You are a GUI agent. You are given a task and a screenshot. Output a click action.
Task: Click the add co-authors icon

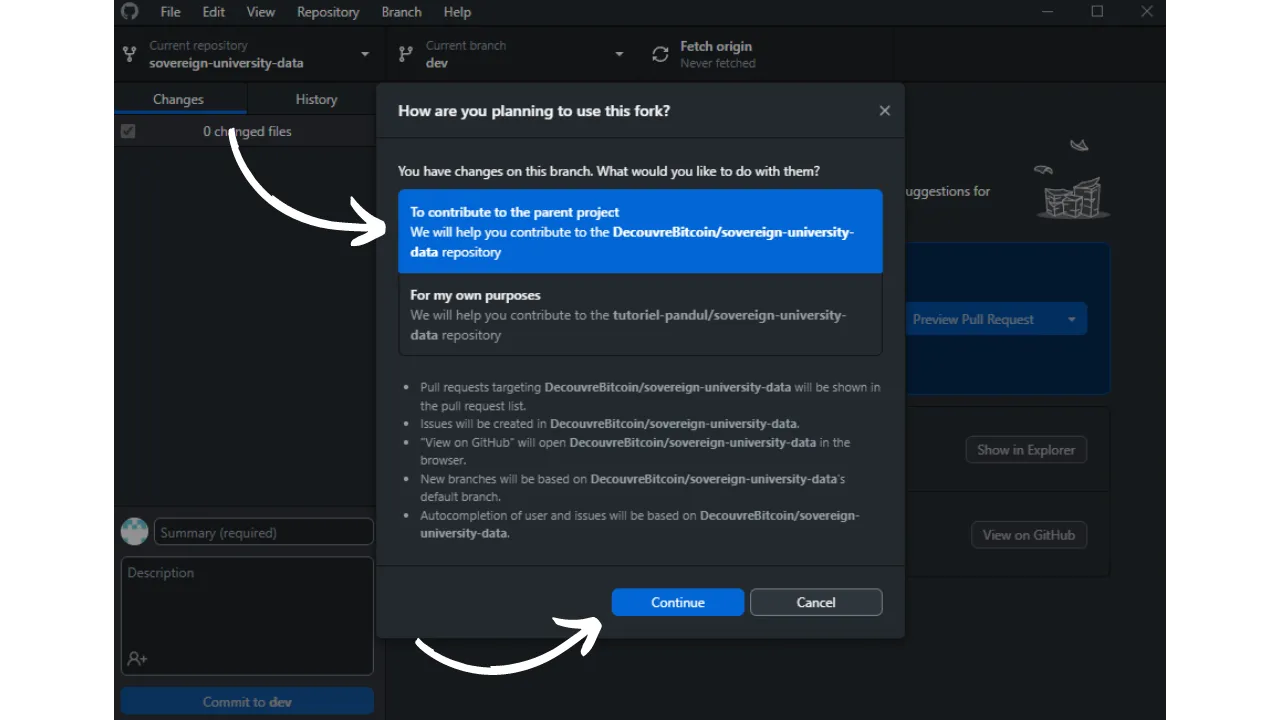pyautogui.click(x=137, y=658)
